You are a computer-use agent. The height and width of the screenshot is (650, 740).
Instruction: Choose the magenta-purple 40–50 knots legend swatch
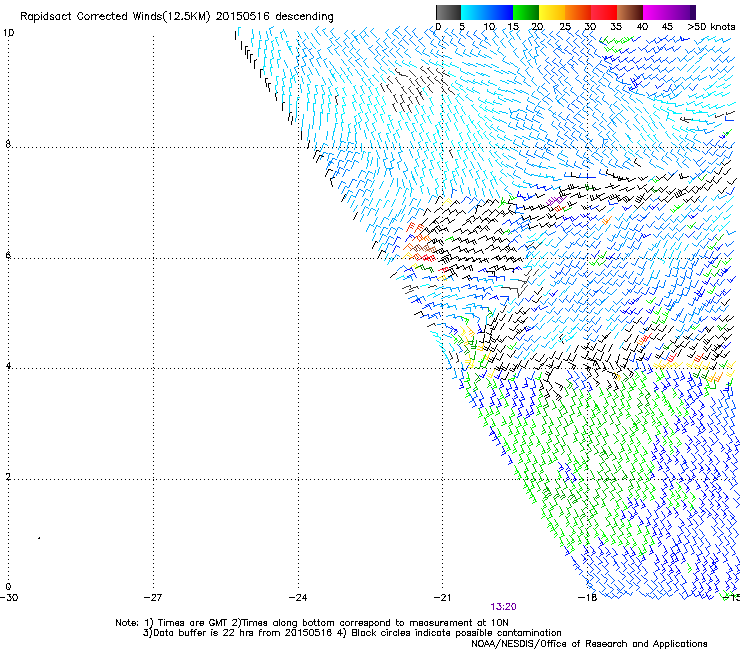point(669,12)
